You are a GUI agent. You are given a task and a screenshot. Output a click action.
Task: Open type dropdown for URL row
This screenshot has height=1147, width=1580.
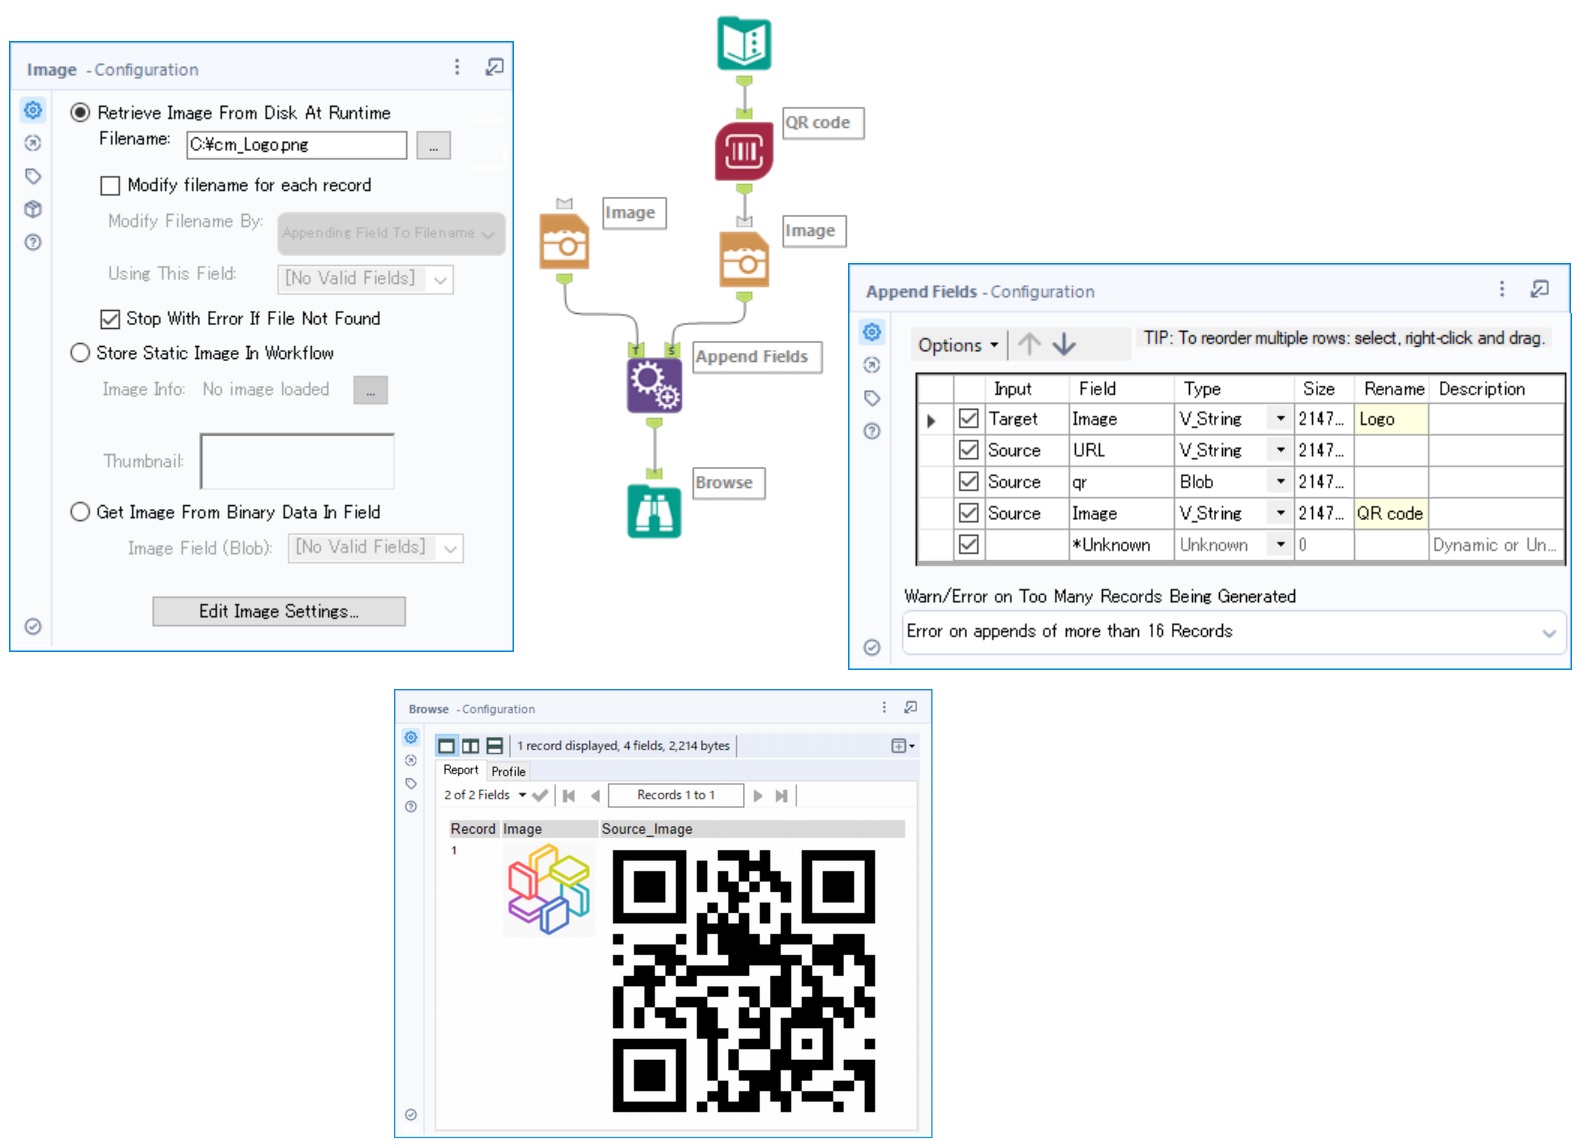[x=1280, y=450]
